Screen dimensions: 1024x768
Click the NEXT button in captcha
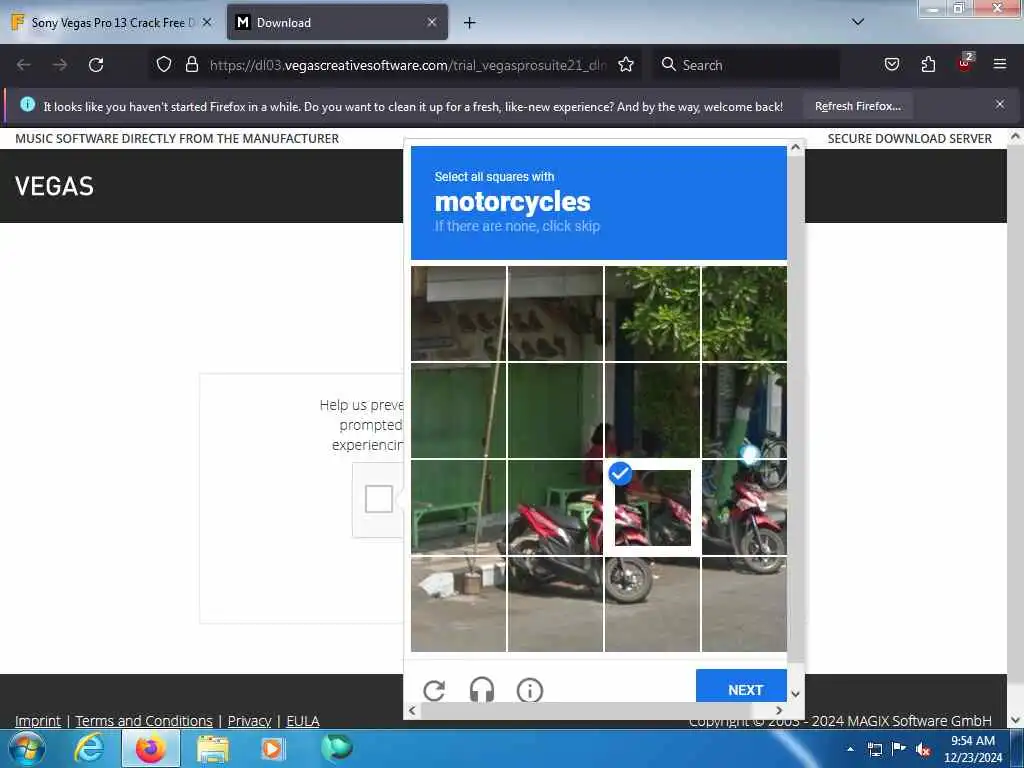[x=741, y=686]
